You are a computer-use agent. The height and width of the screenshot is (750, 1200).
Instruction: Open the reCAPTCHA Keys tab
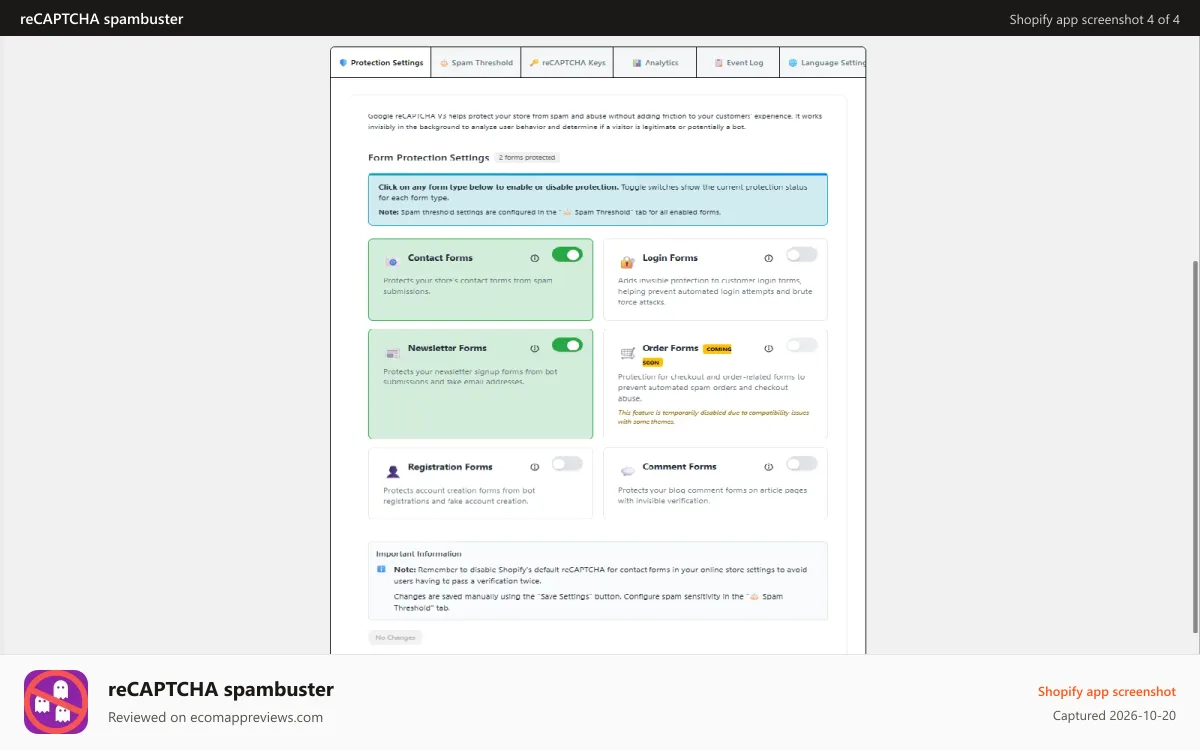(567, 62)
